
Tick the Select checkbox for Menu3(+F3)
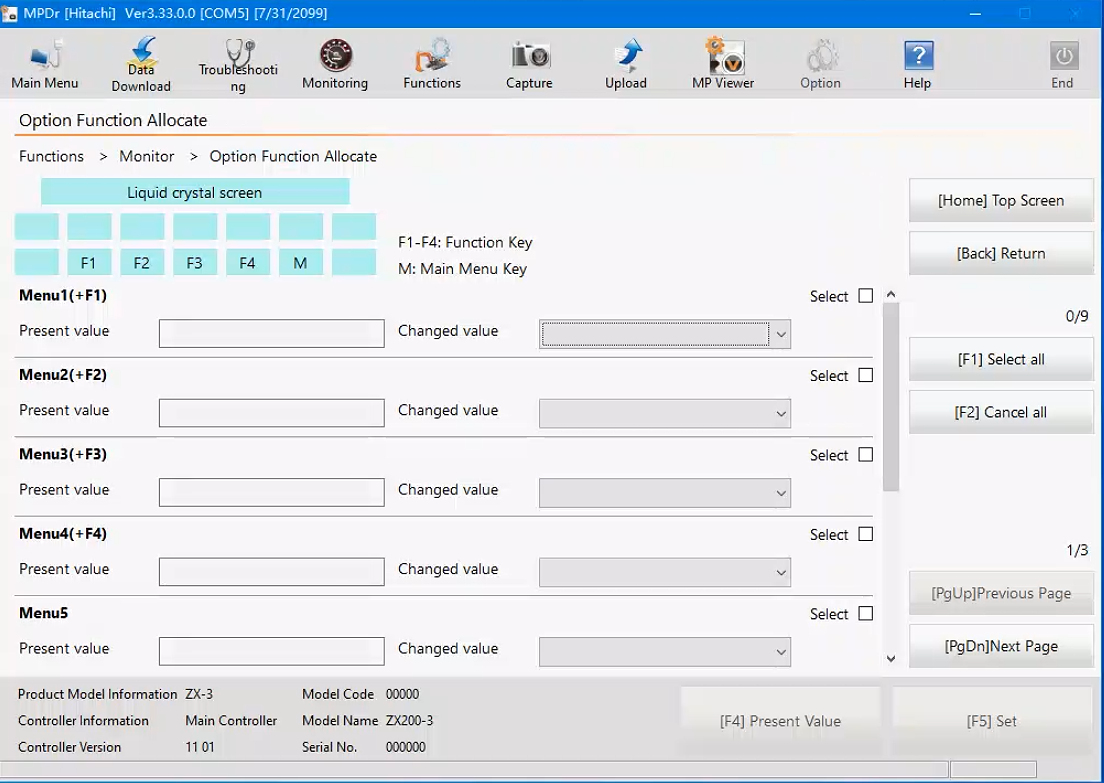866,455
